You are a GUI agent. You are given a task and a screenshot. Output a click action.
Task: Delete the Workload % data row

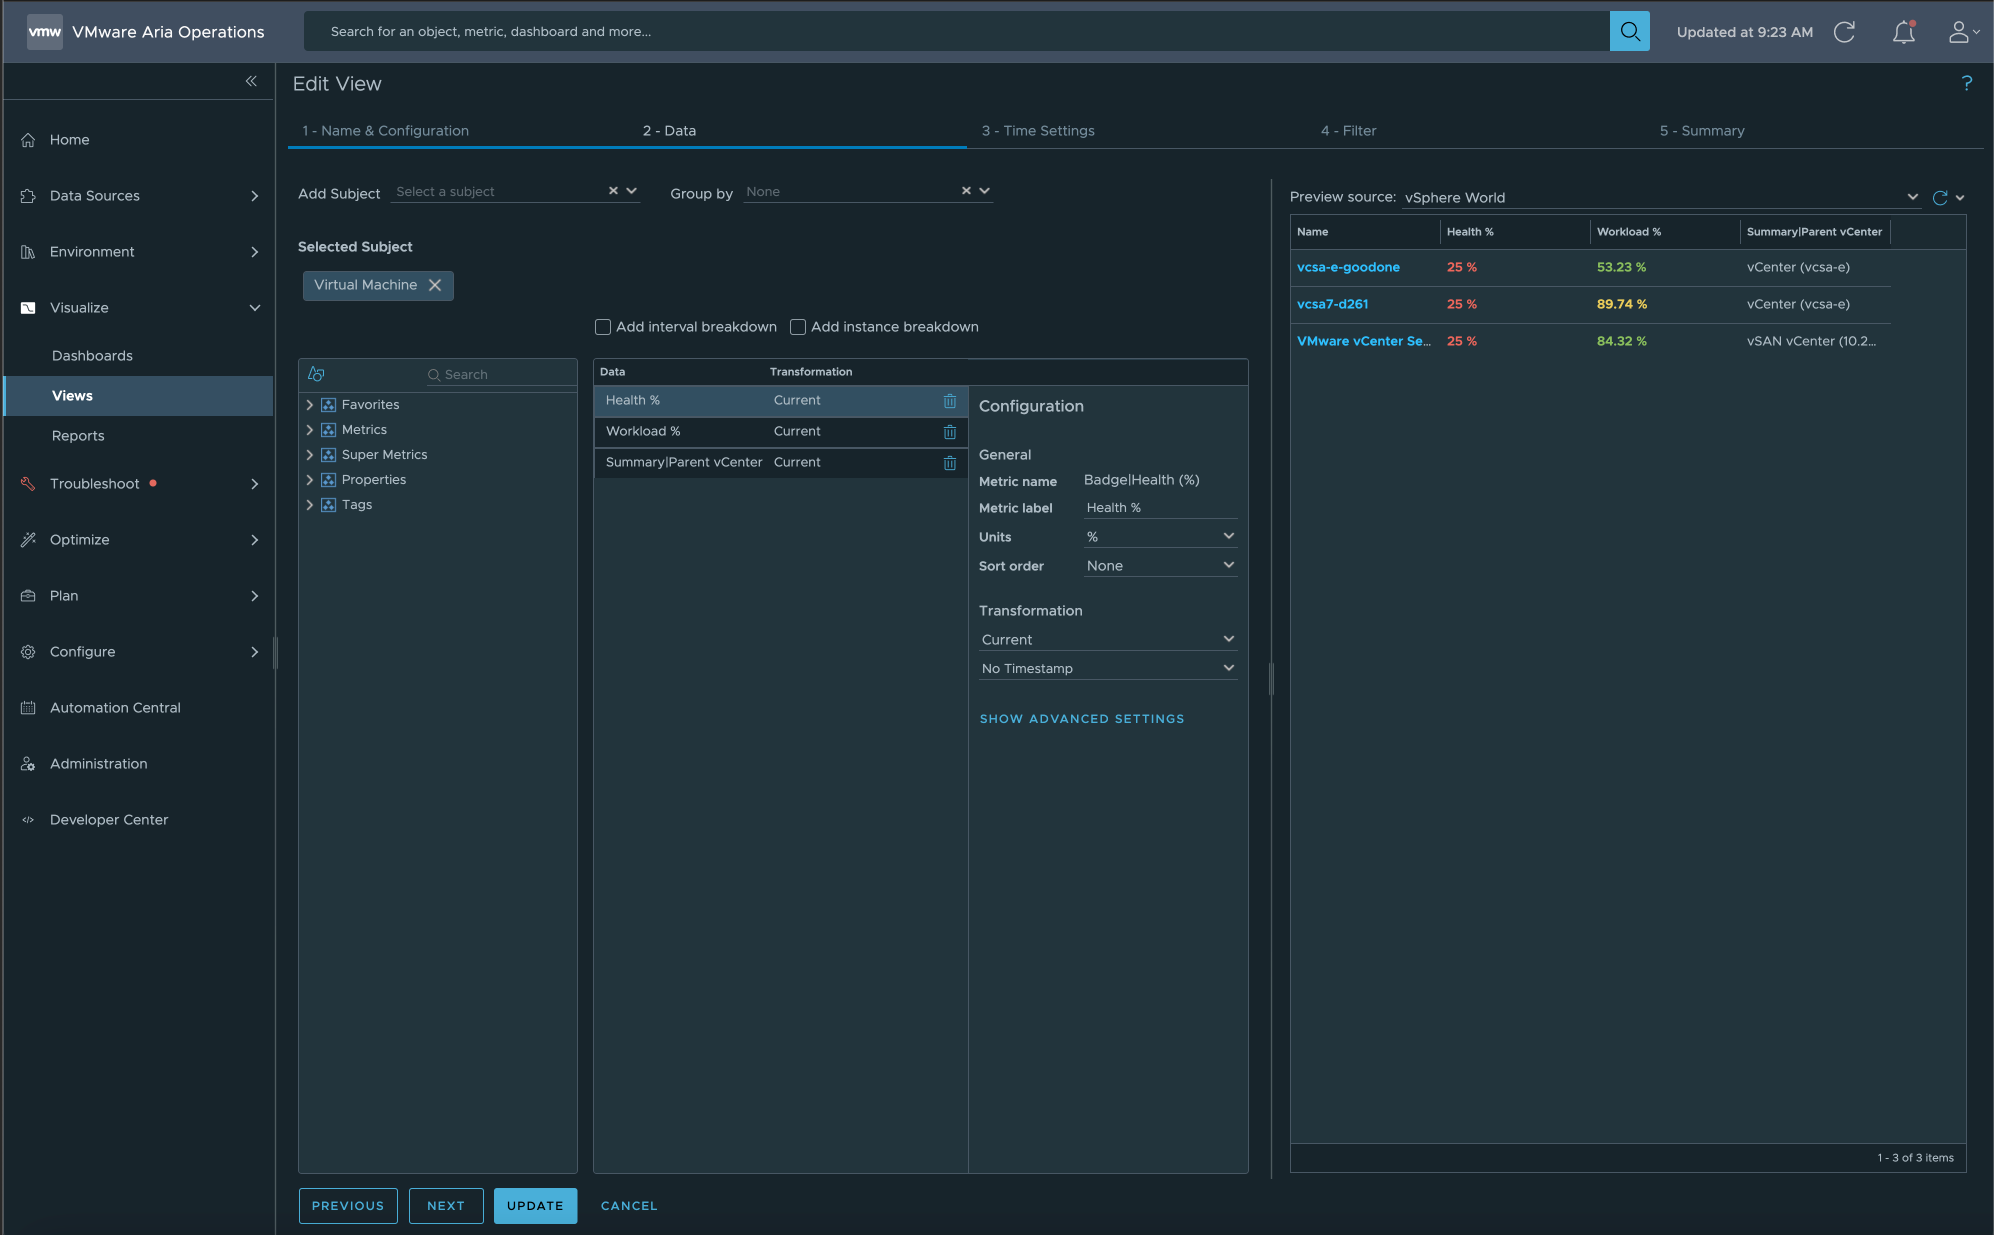pos(949,432)
